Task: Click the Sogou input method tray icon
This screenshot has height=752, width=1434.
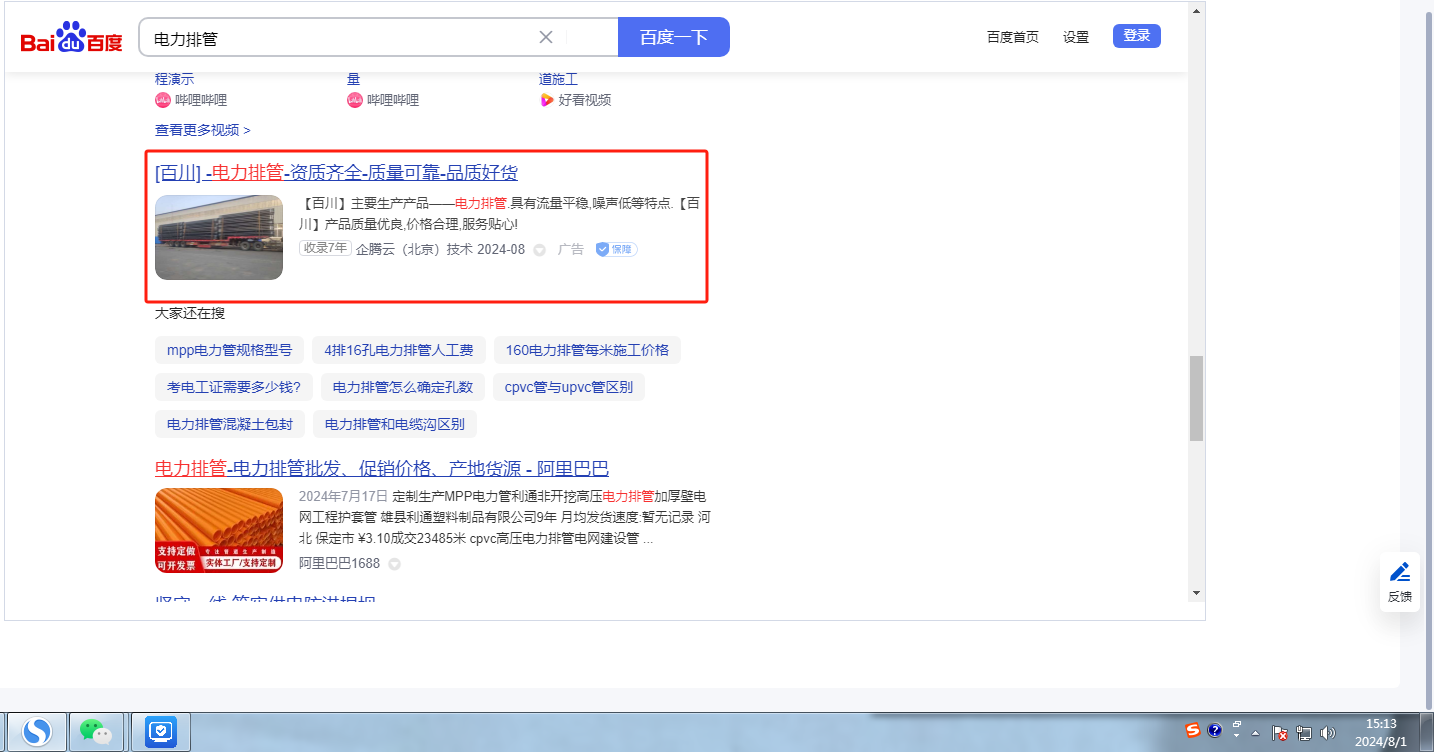Action: tap(1192, 730)
